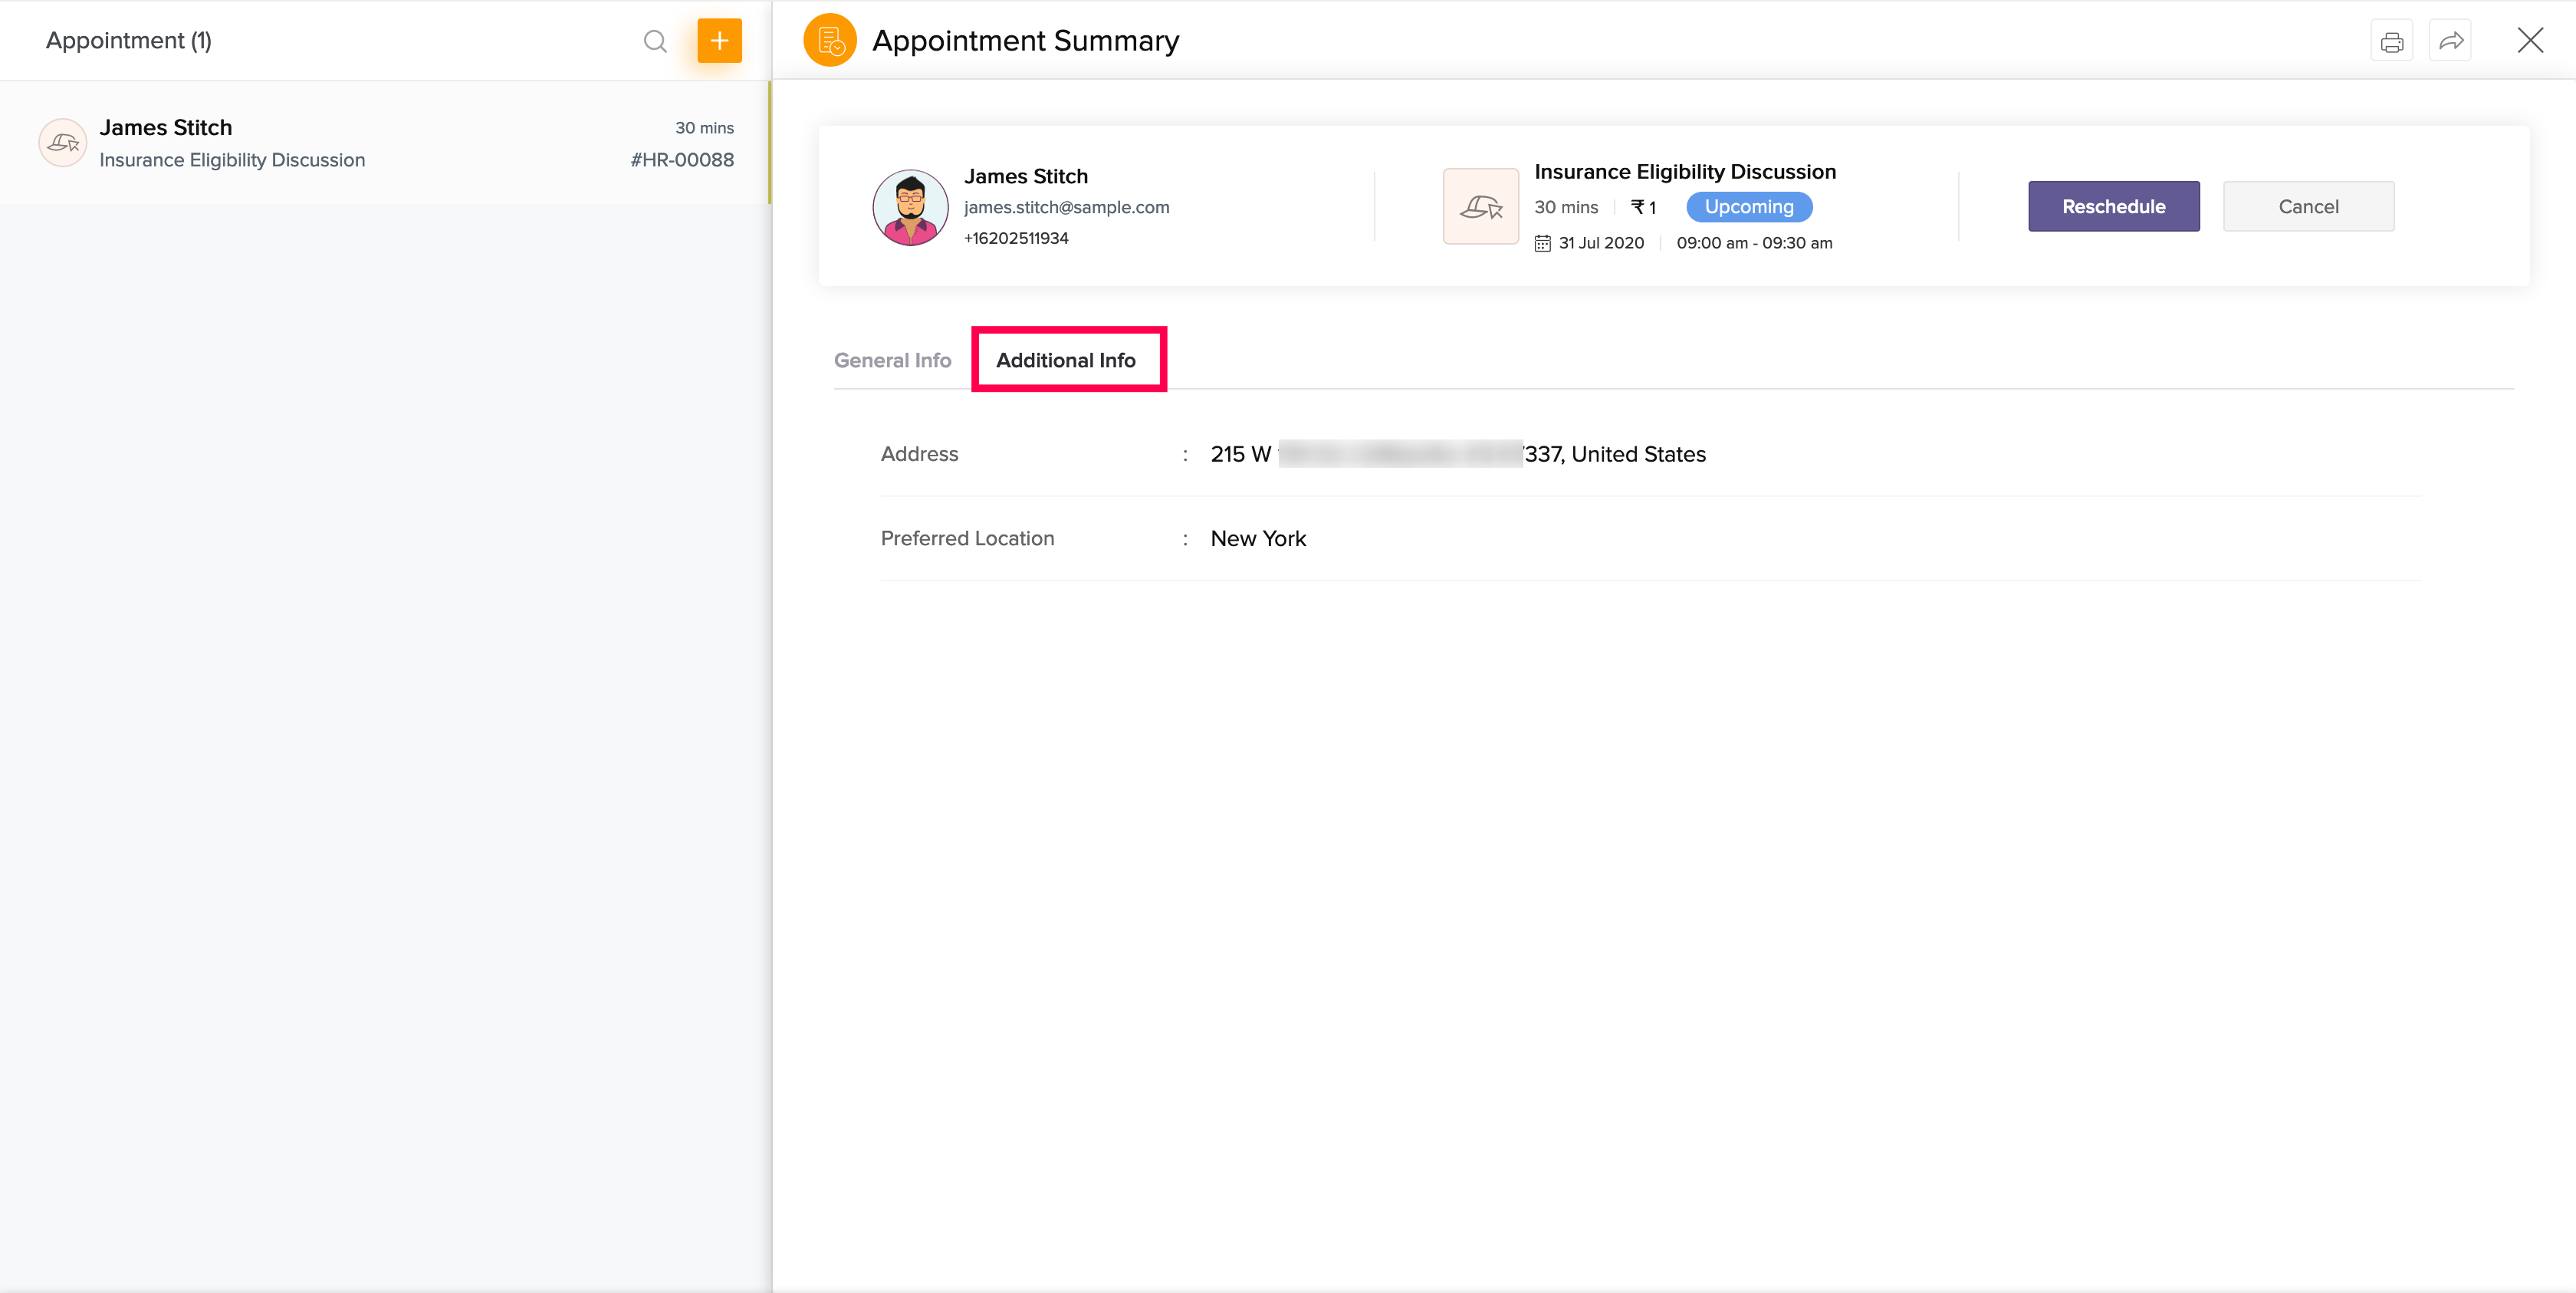The image size is (2576, 1293).
Task: Click the service icon in the summary card
Action: [x=1481, y=207]
